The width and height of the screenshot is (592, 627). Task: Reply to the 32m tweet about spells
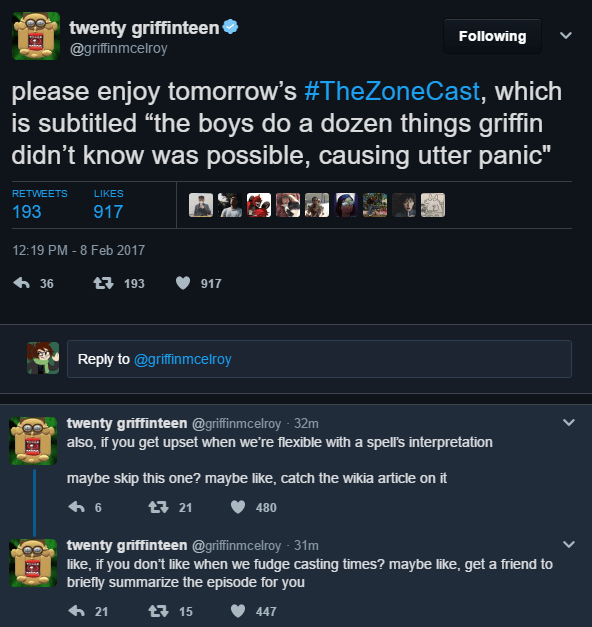click(x=76, y=507)
